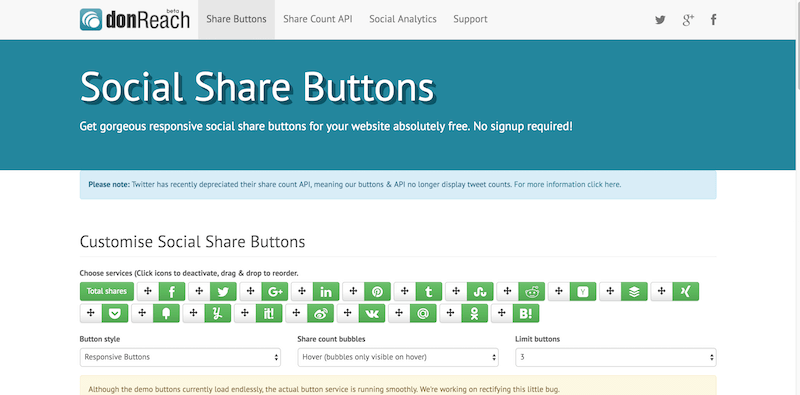
Task: Deactivate the green Facebook service icon
Action: [172, 291]
